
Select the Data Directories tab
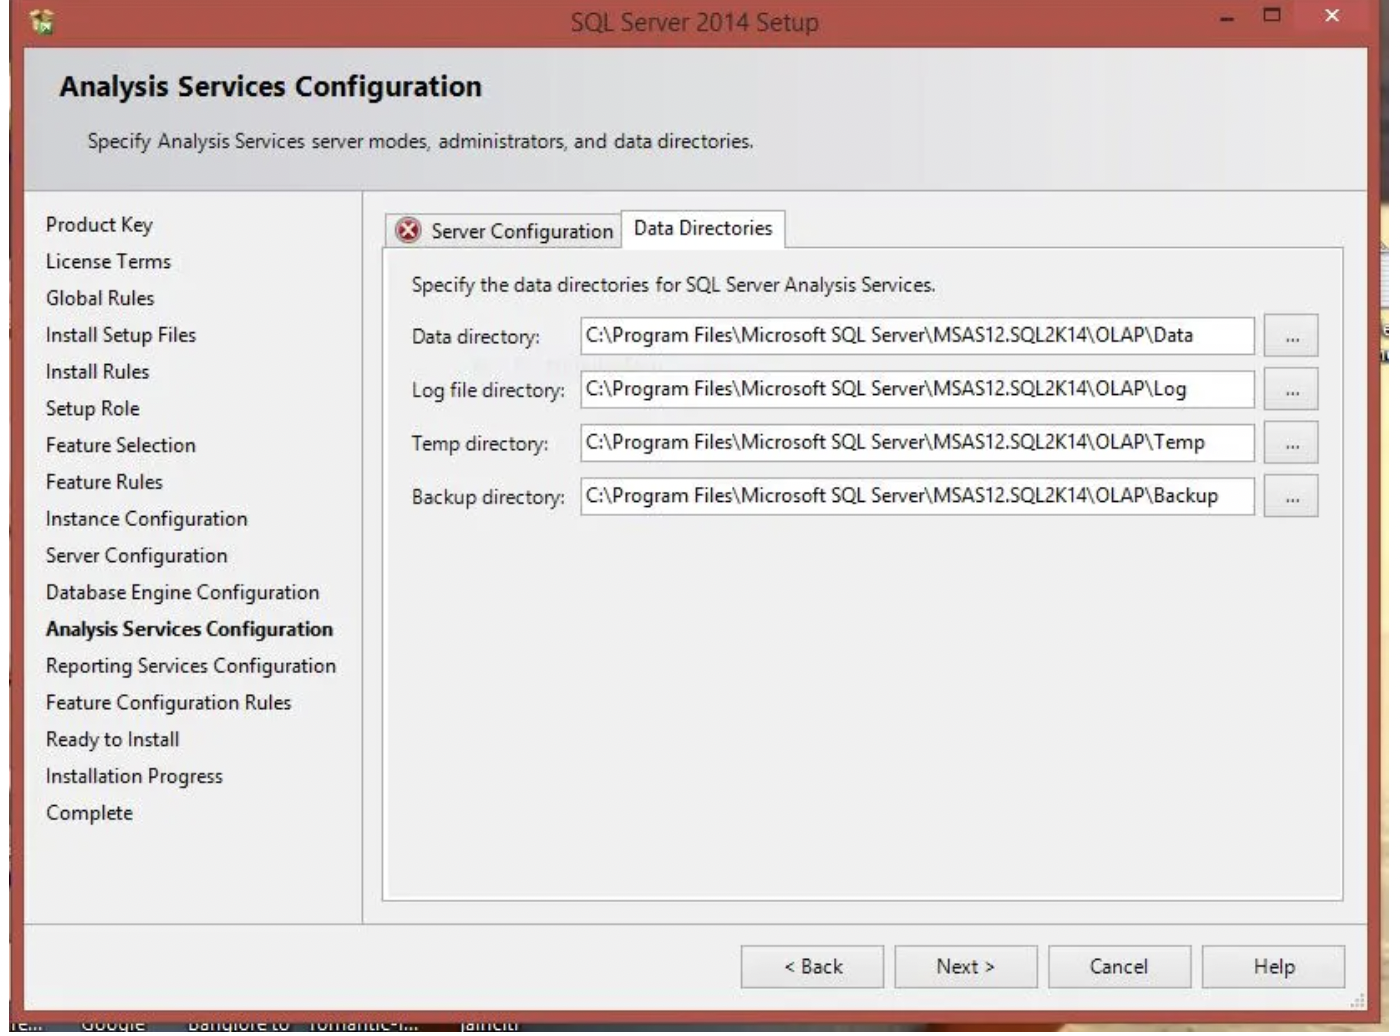click(703, 228)
